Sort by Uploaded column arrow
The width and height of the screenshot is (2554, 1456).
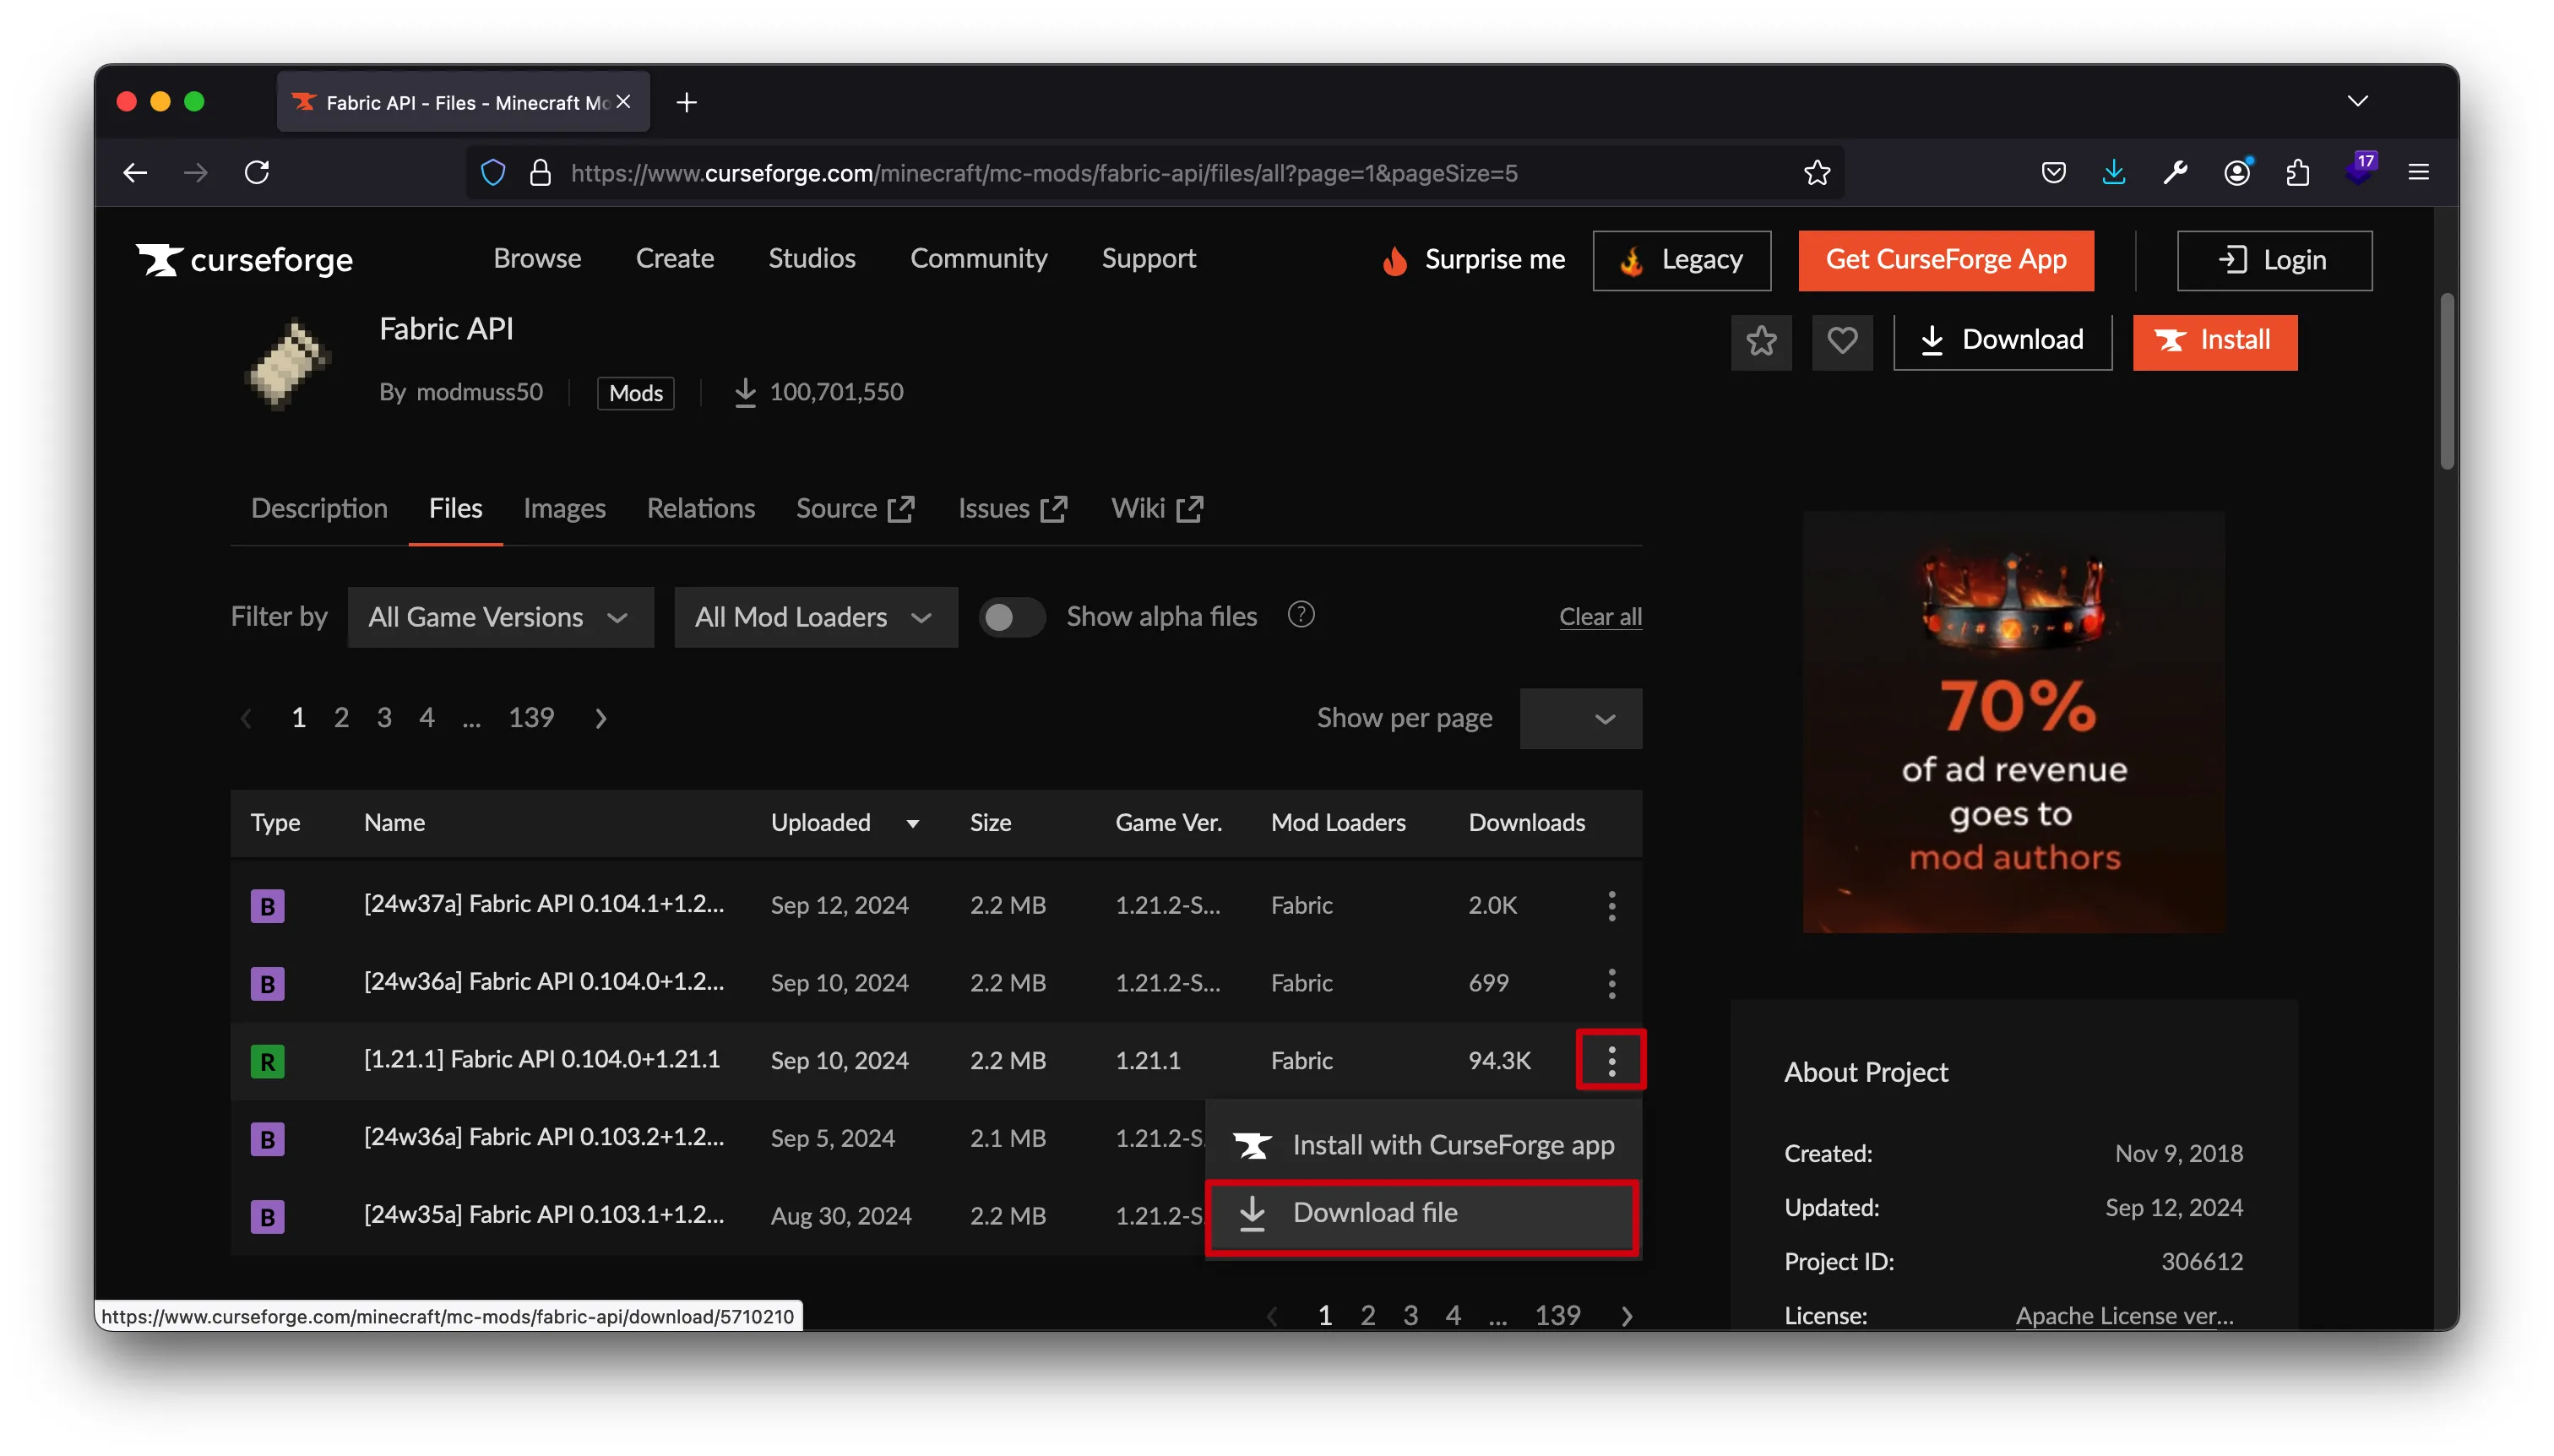(x=912, y=823)
